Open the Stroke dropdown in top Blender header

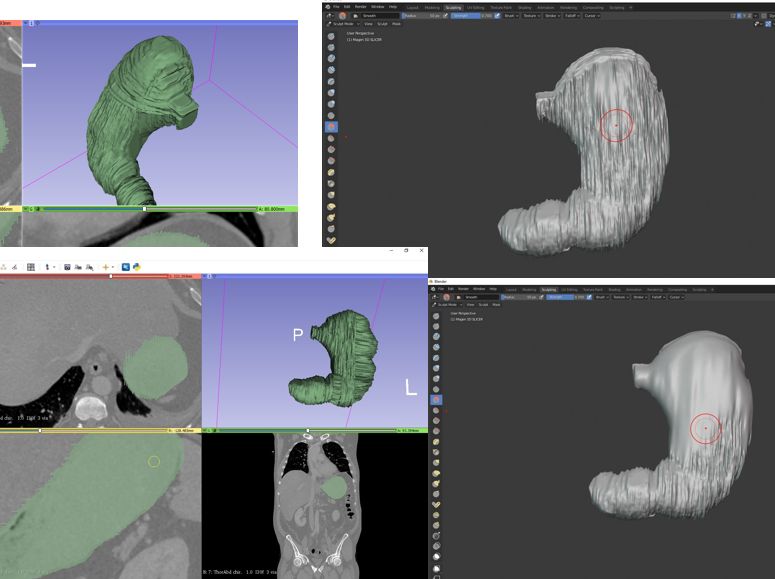552,16
